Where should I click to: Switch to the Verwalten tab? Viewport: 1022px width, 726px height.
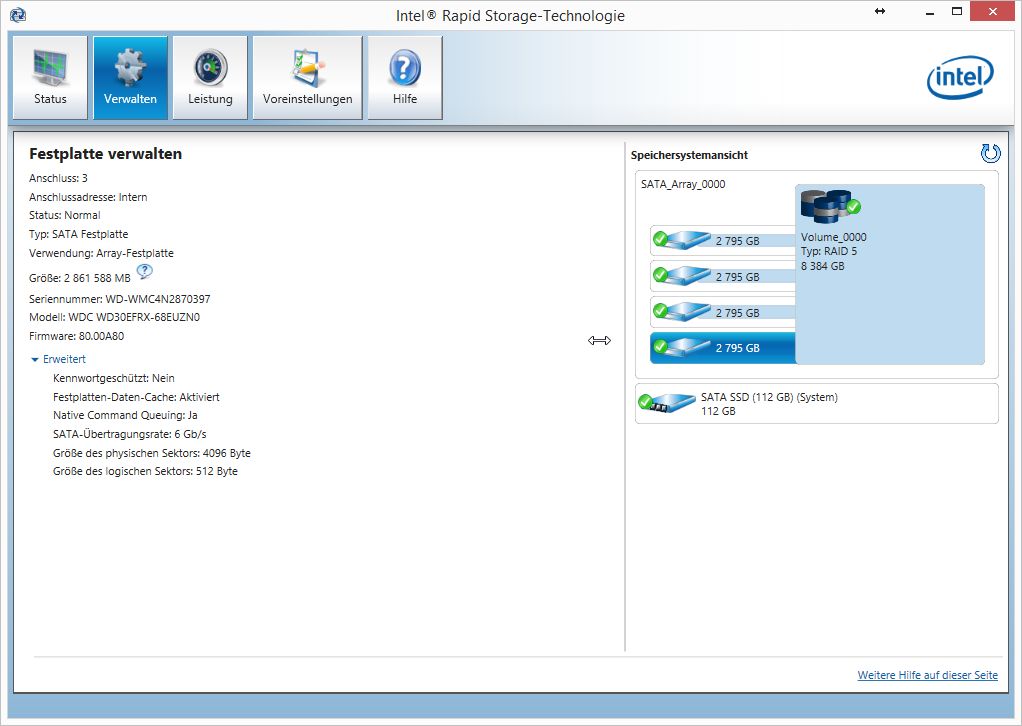pos(130,78)
